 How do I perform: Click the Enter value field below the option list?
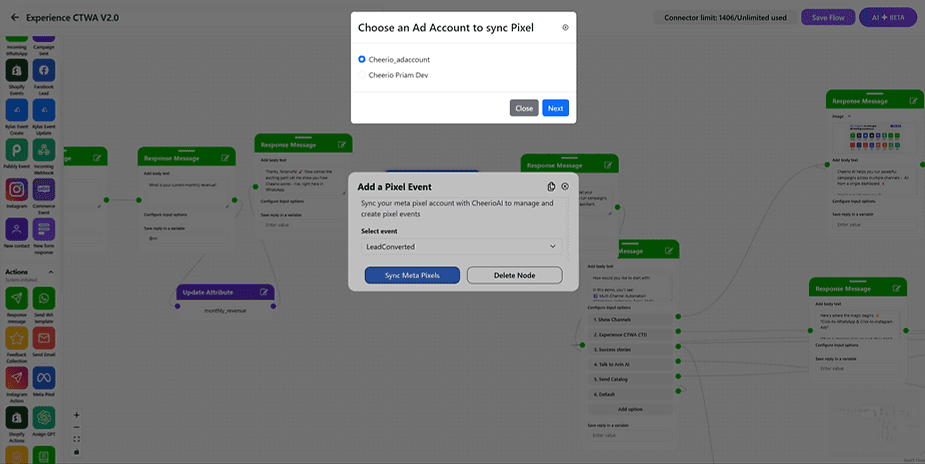(x=630, y=435)
